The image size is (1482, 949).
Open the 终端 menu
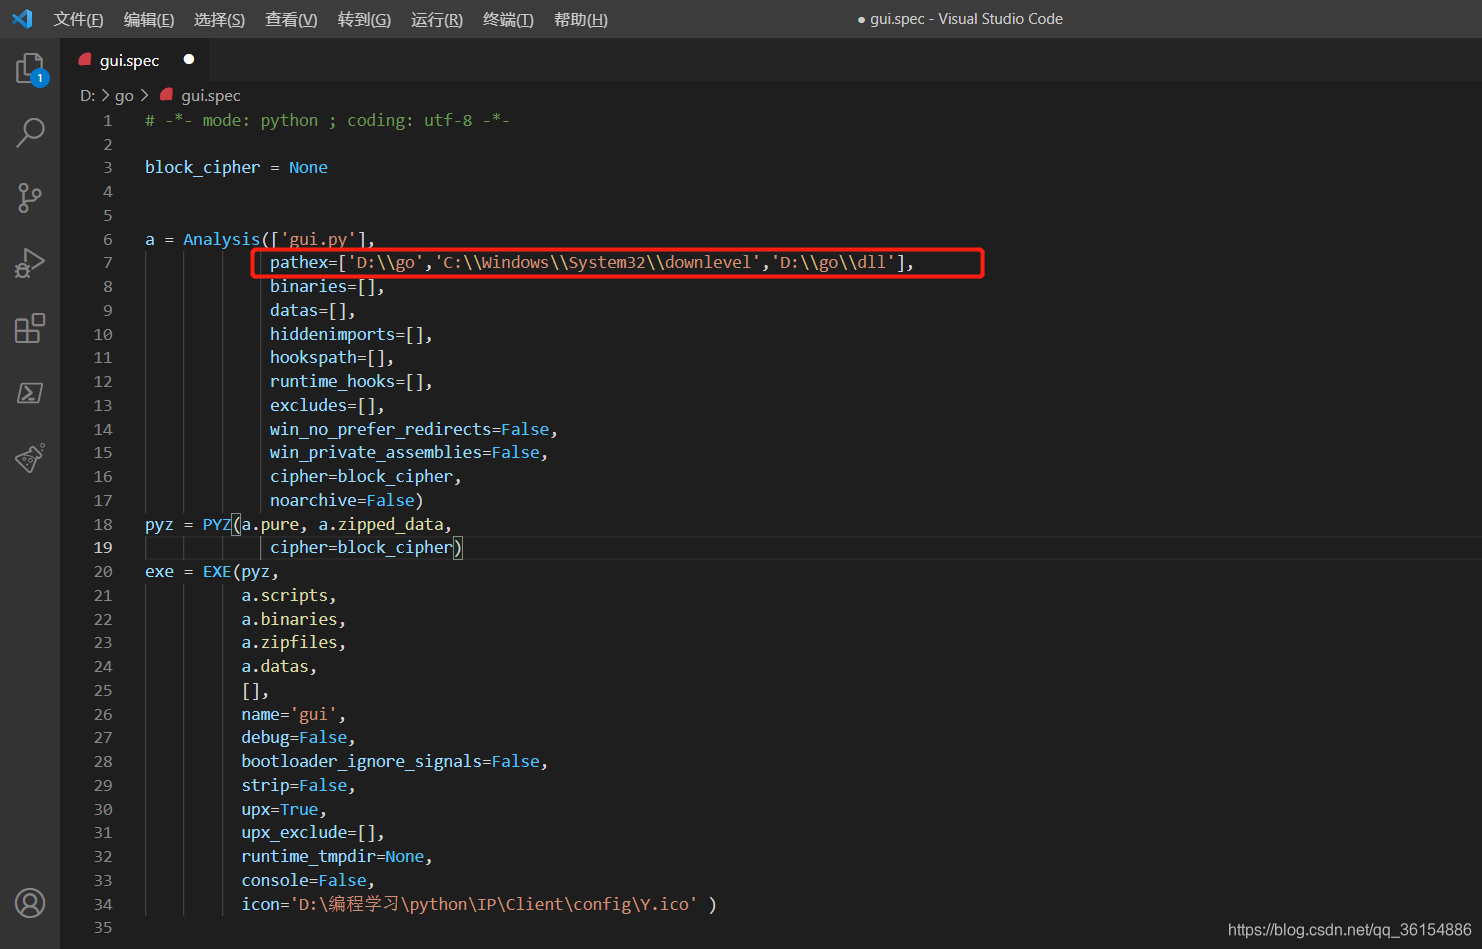[507, 19]
